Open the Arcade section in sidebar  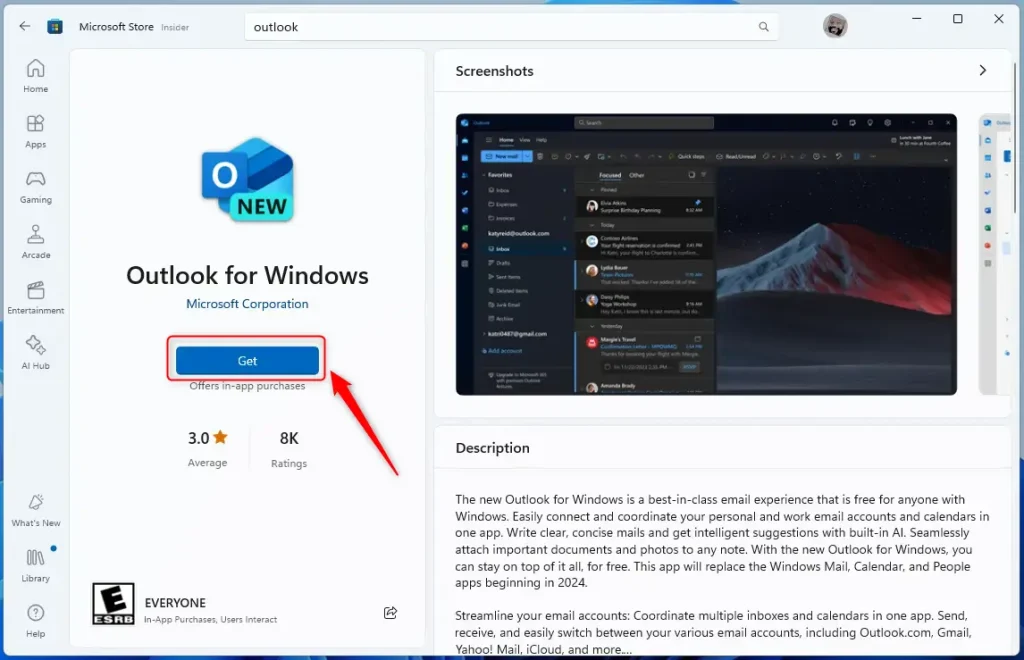click(x=35, y=242)
